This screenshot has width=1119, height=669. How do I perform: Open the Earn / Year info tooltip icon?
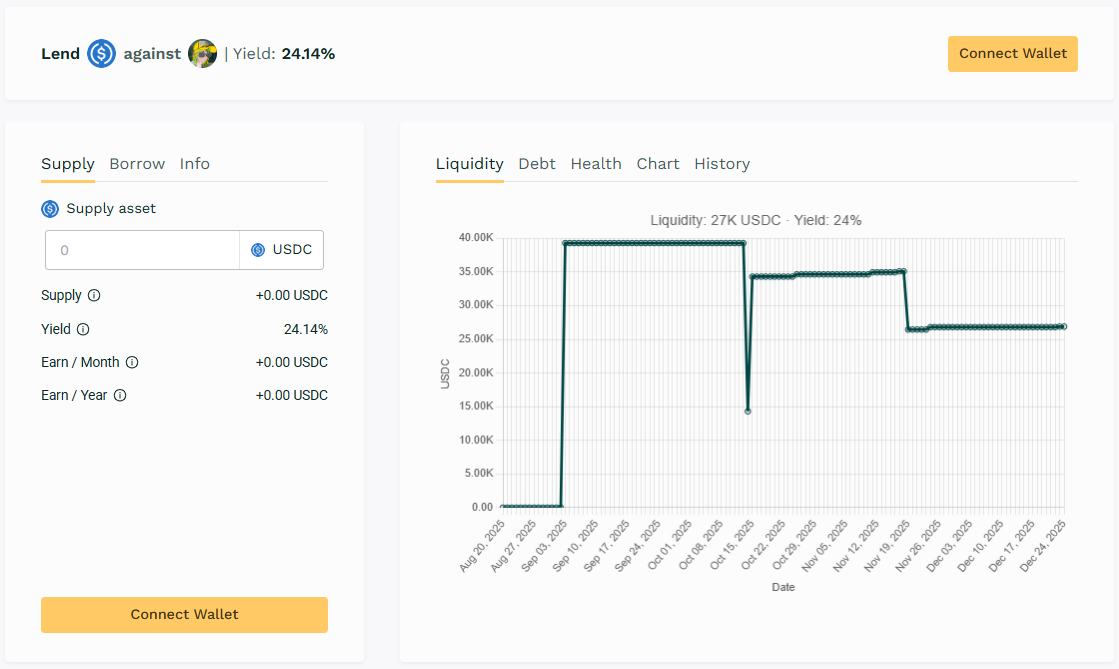pyautogui.click(x=120, y=396)
